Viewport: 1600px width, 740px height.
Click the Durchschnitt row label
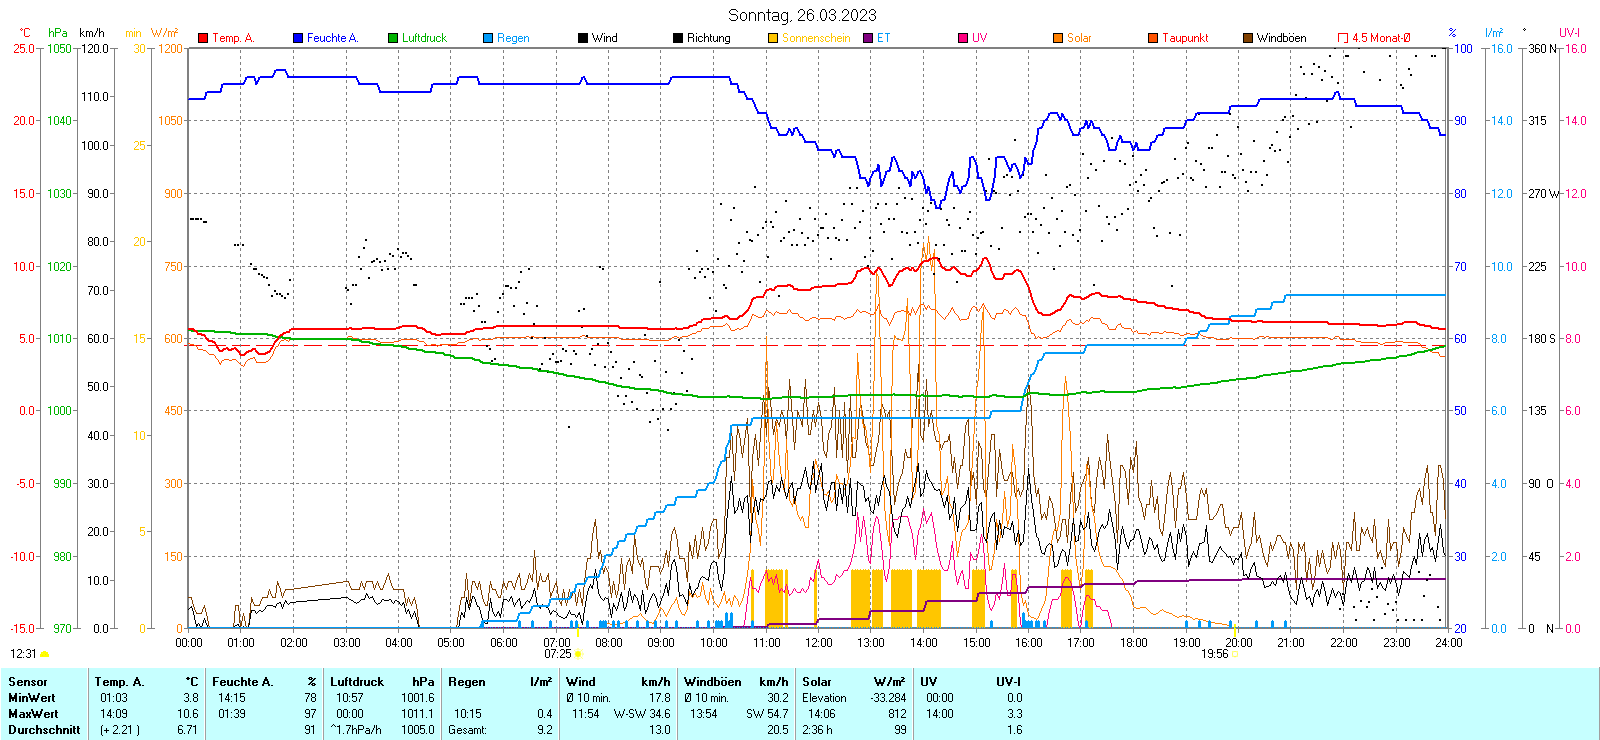pos(44,730)
